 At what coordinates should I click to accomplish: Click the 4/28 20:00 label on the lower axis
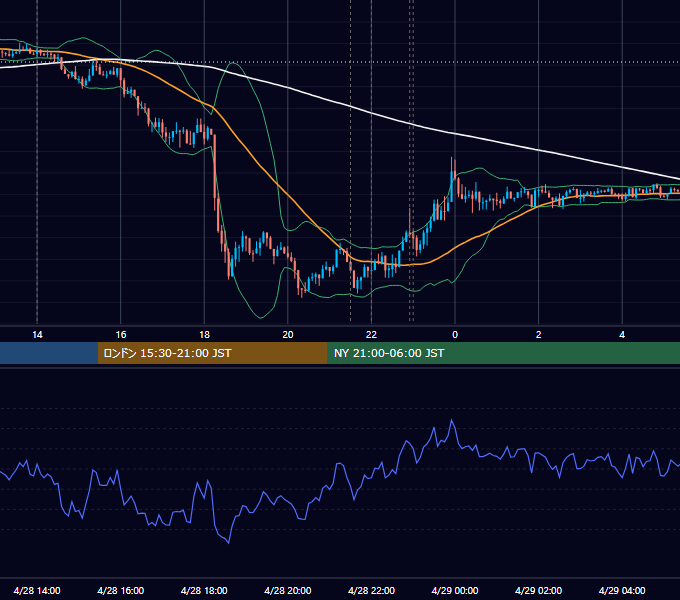point(288,590)
